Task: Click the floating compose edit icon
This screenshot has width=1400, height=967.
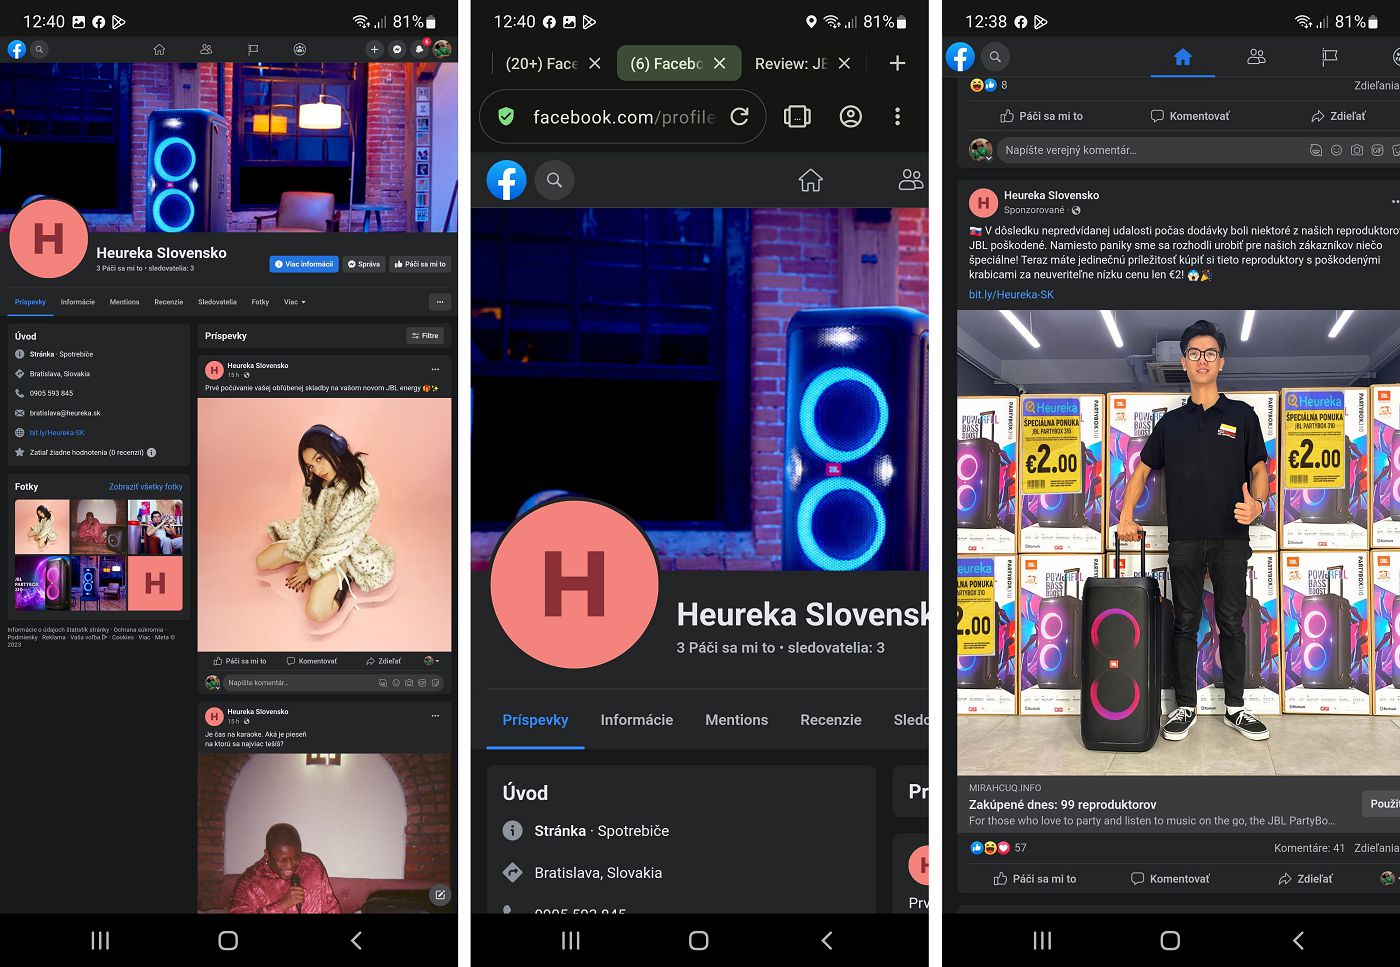Action: 439,895
